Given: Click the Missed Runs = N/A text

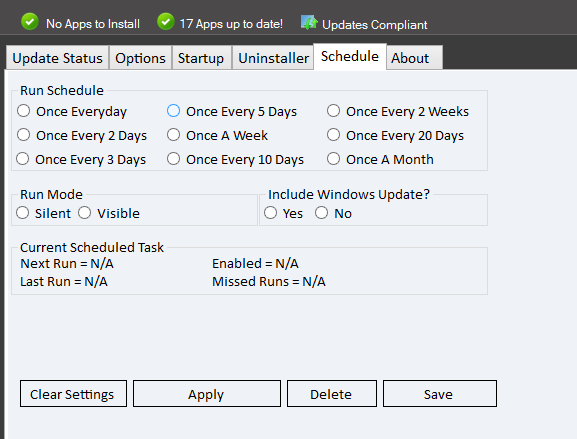Looking at the screenshot, I should [269, 282].
